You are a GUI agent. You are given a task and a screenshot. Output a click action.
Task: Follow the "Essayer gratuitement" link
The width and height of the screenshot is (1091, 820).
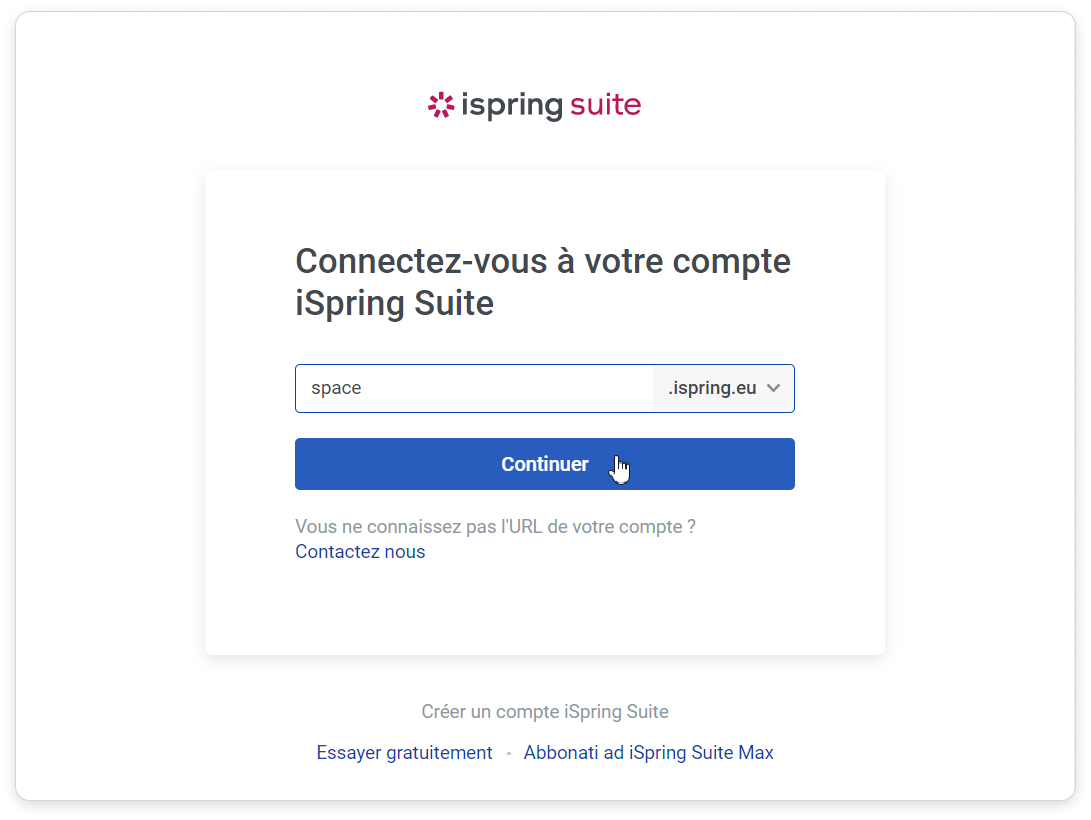point(404,753)
